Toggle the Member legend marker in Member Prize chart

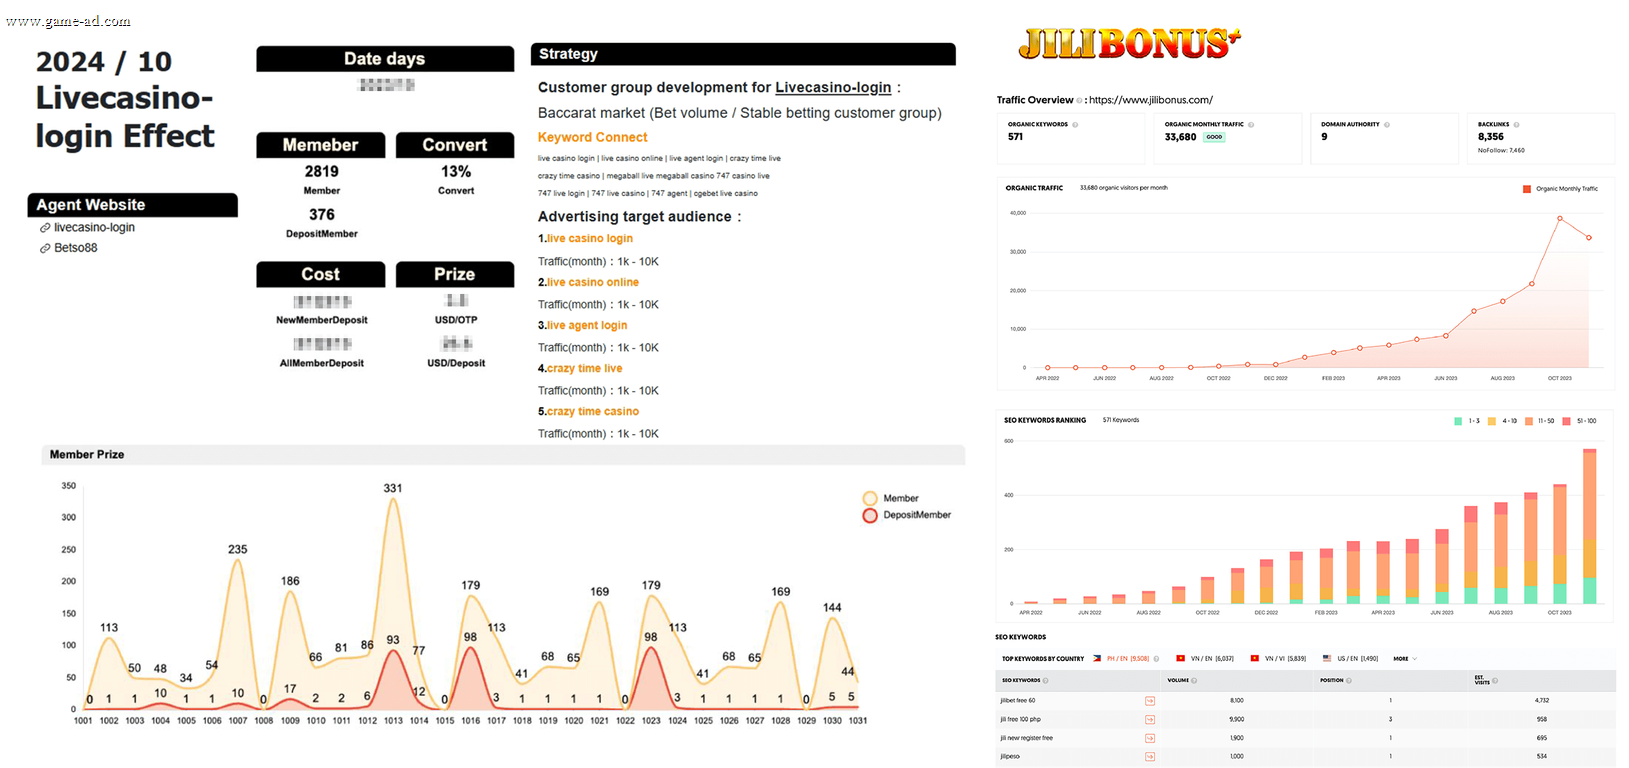(870, 498)
